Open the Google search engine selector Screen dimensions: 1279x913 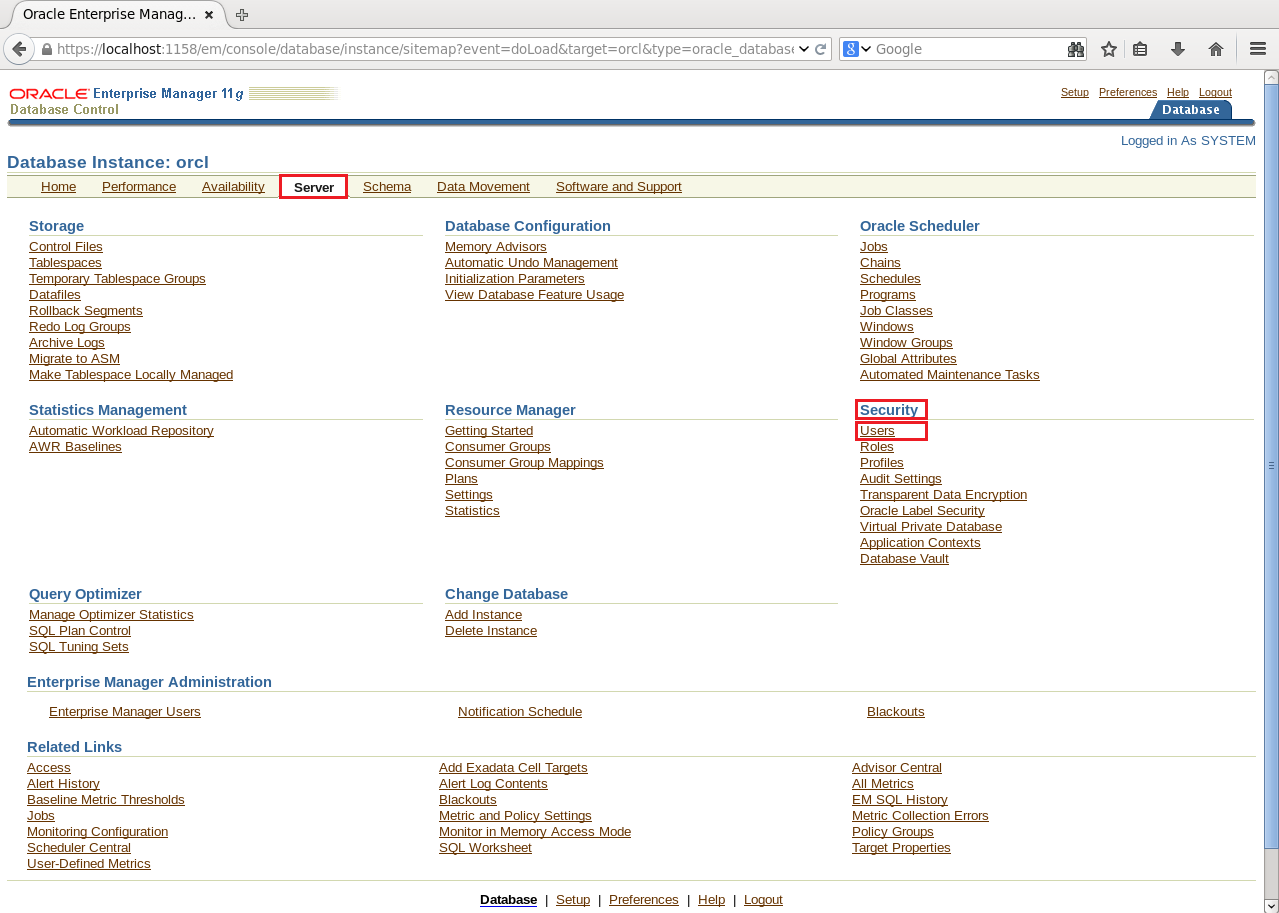857,49
